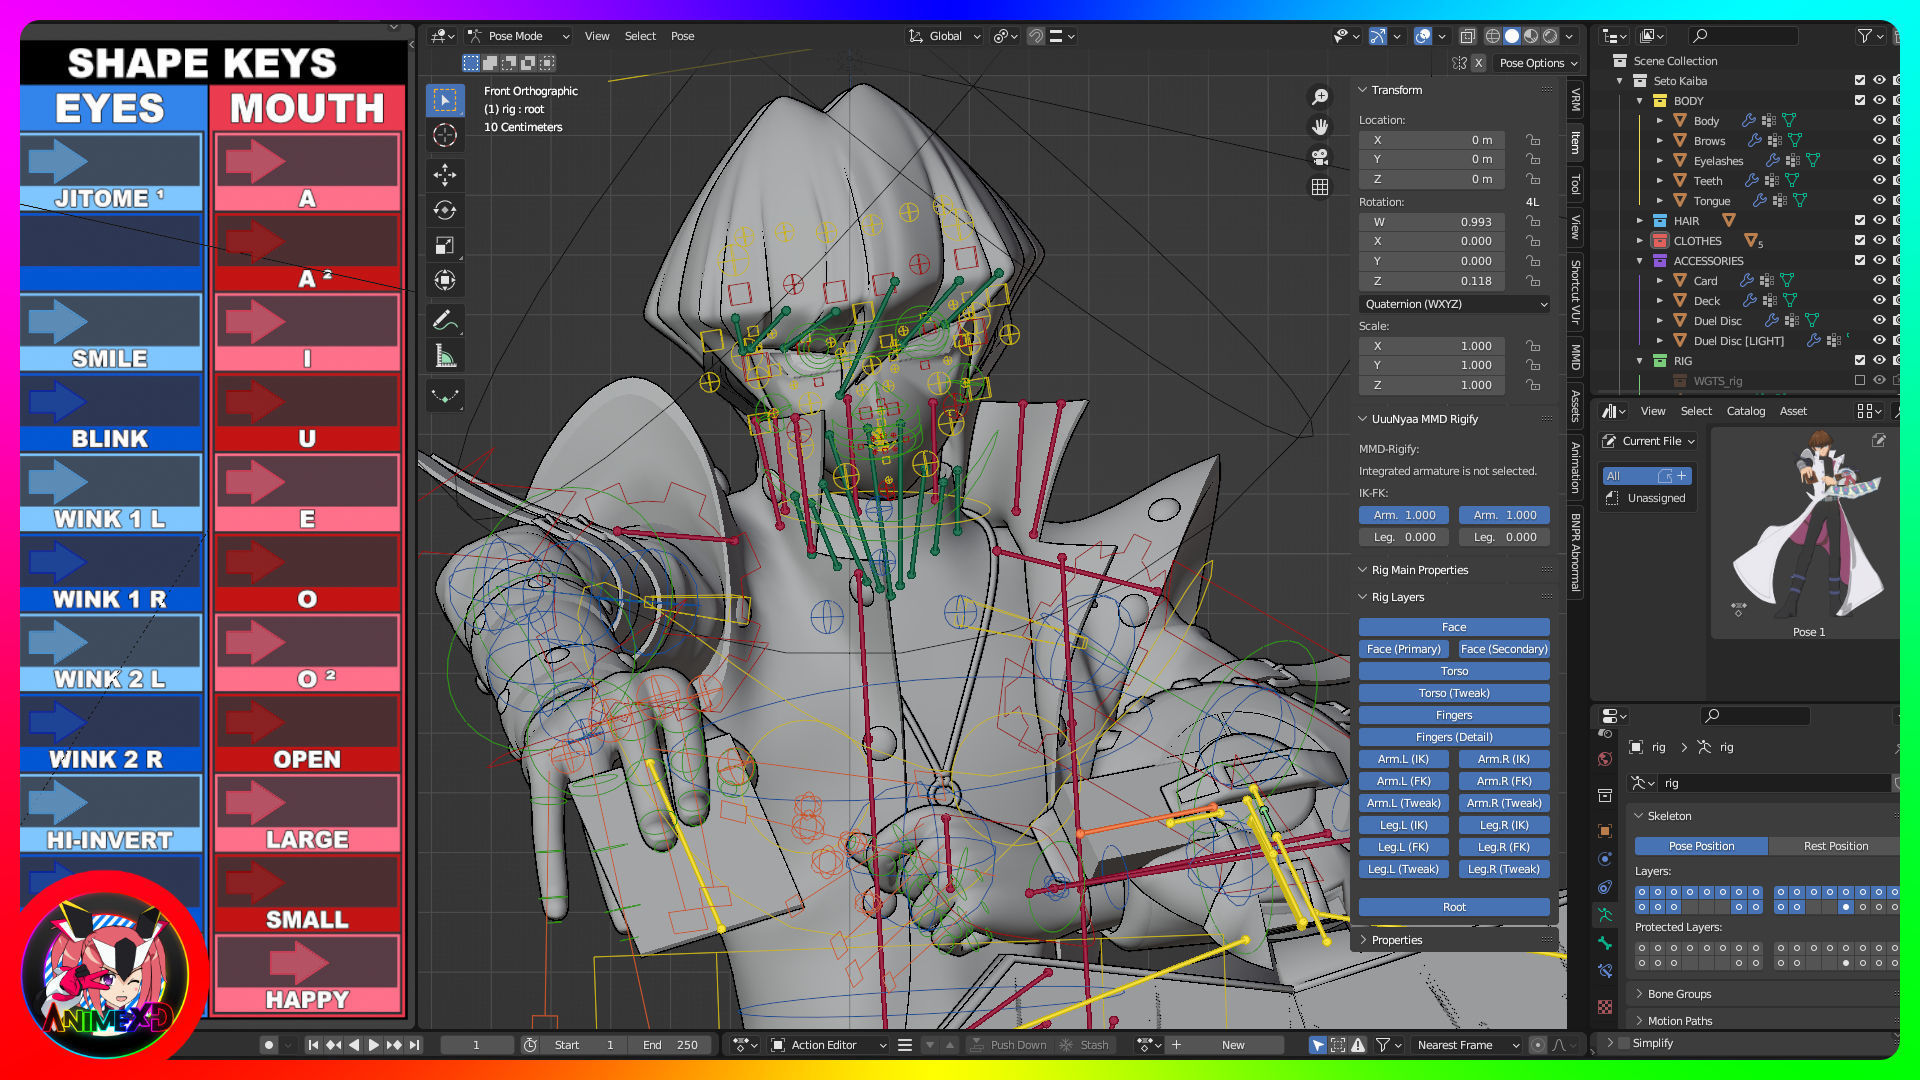This screenshot has width=1920, height=1080.
Task: Hide the Teeth object in outliner
Action: pos(1879,181)
